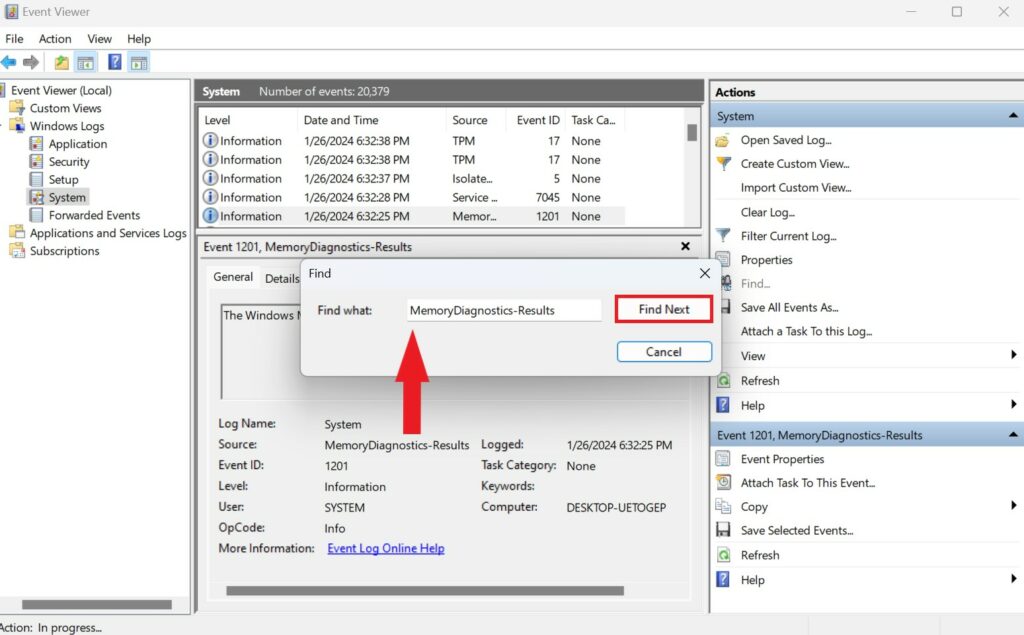Click the Filter Current Log funnel icon
1024x635 pixels.
click(722, 236)
